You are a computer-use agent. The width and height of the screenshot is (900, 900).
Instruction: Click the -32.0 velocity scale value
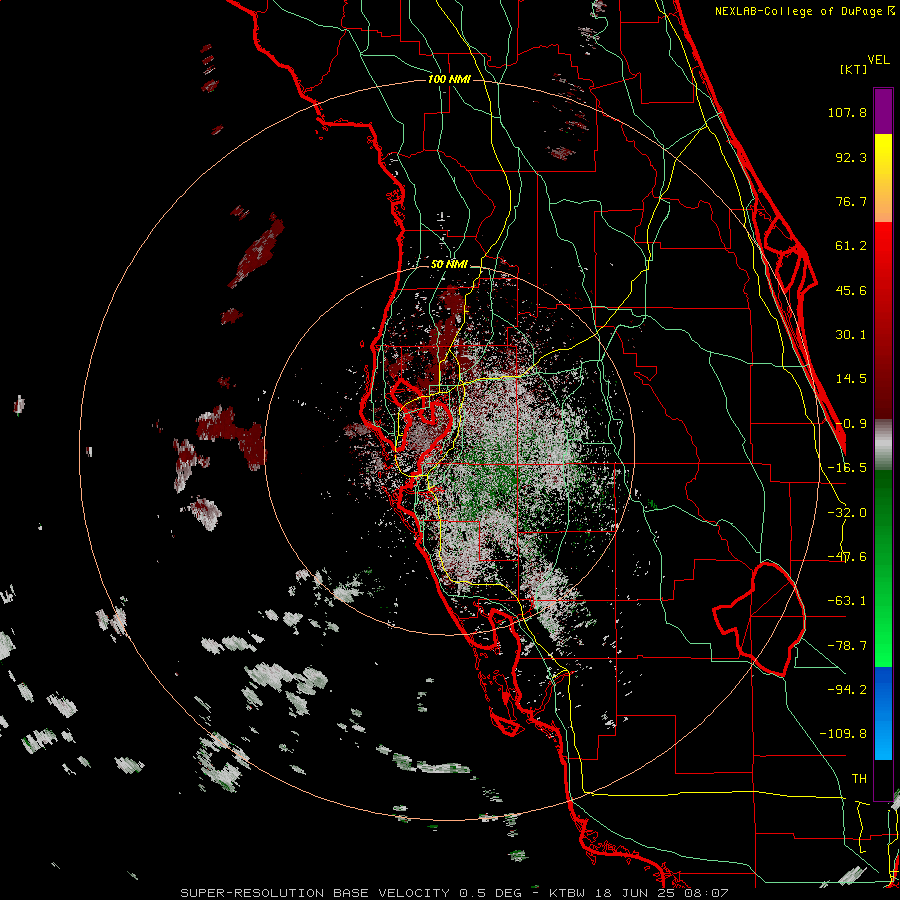[847, 513]
